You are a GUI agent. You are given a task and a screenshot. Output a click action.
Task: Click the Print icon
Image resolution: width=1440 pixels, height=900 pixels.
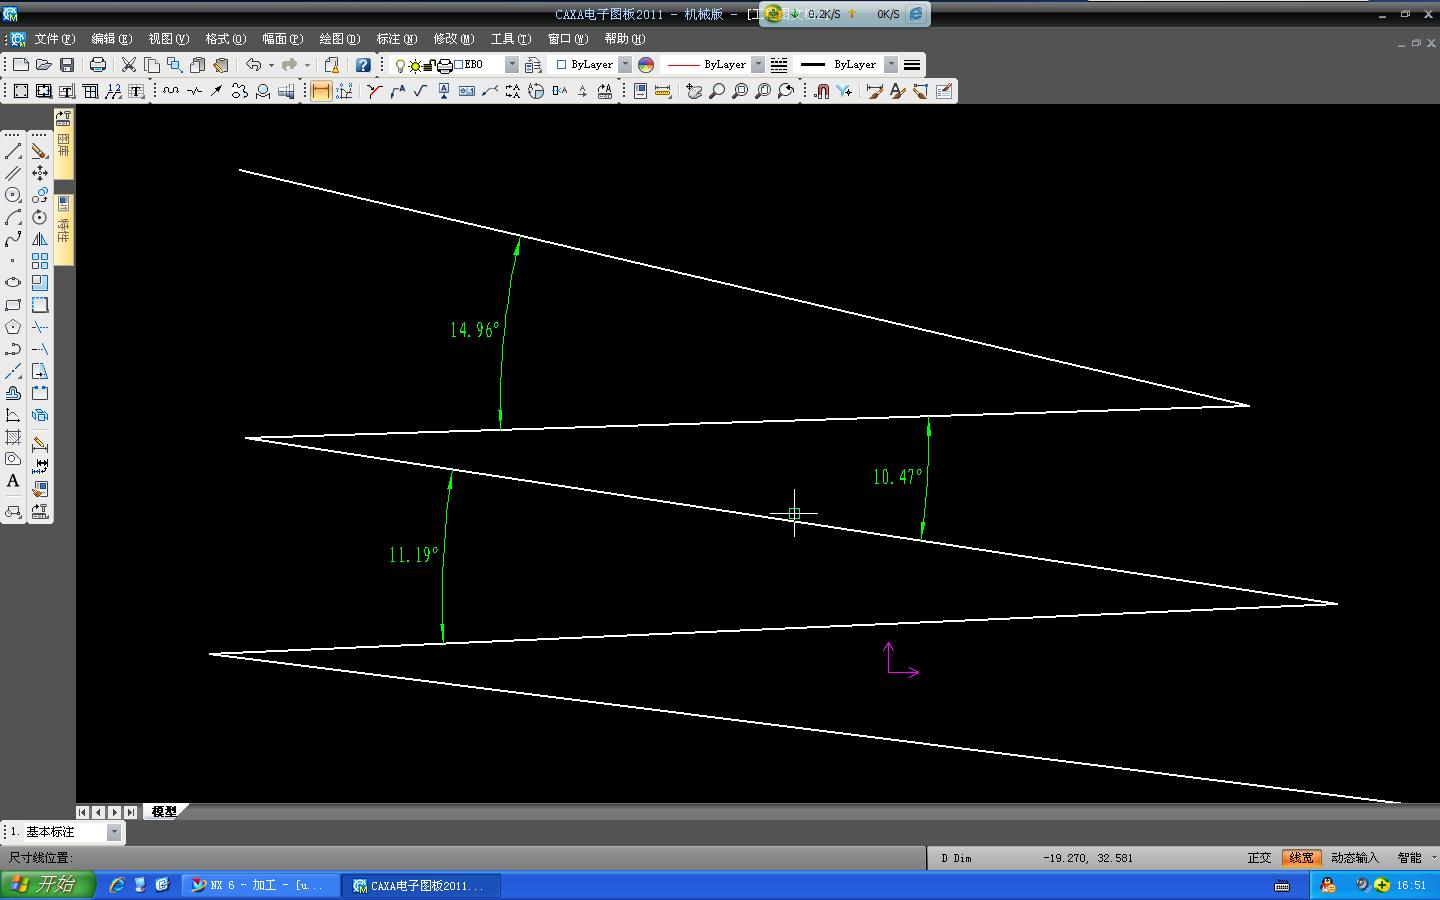tap(98, 65)
